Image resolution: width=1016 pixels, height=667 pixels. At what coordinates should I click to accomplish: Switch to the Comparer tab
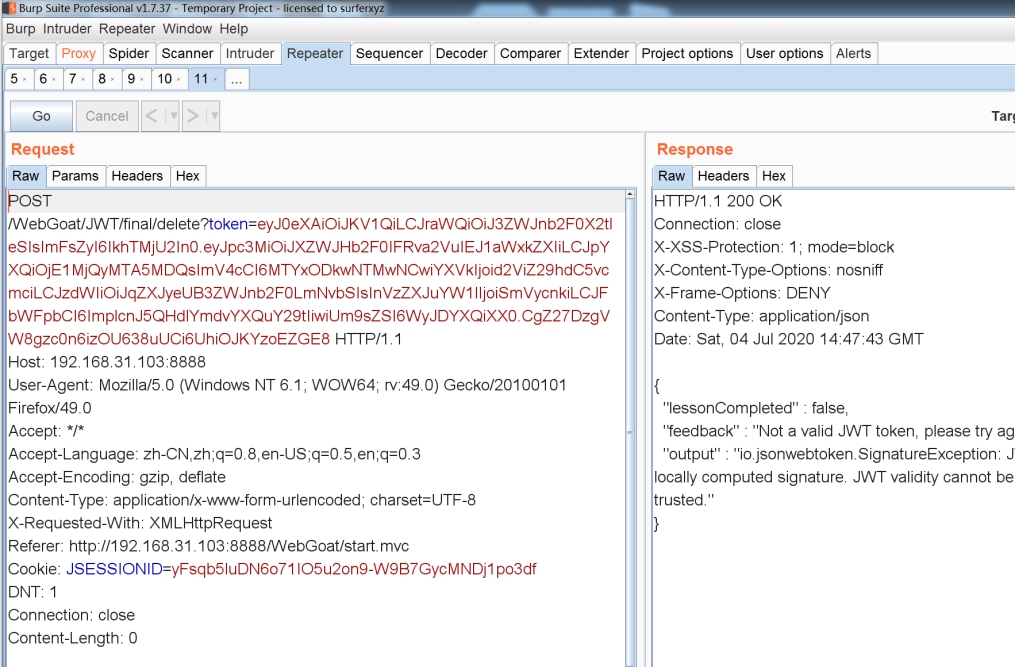(x=530, y=53)
